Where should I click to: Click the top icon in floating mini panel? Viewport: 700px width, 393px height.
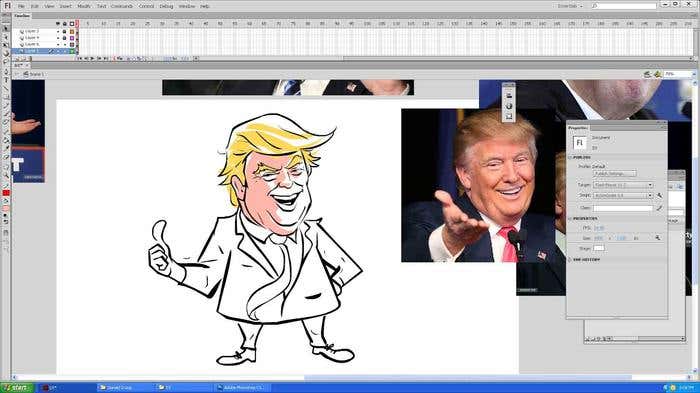point(508,96)
